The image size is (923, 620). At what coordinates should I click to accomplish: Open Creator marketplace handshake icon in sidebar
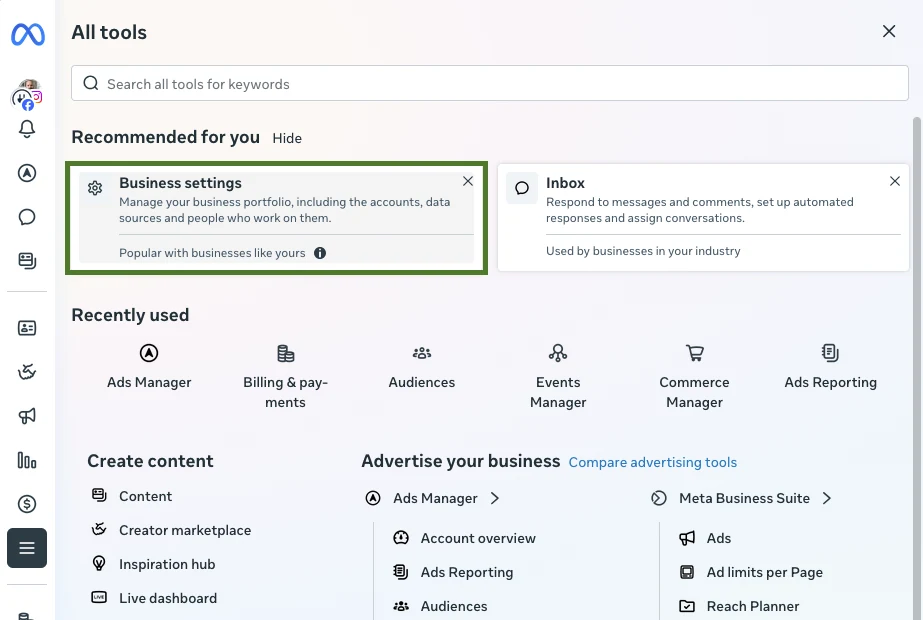point(27,372)
